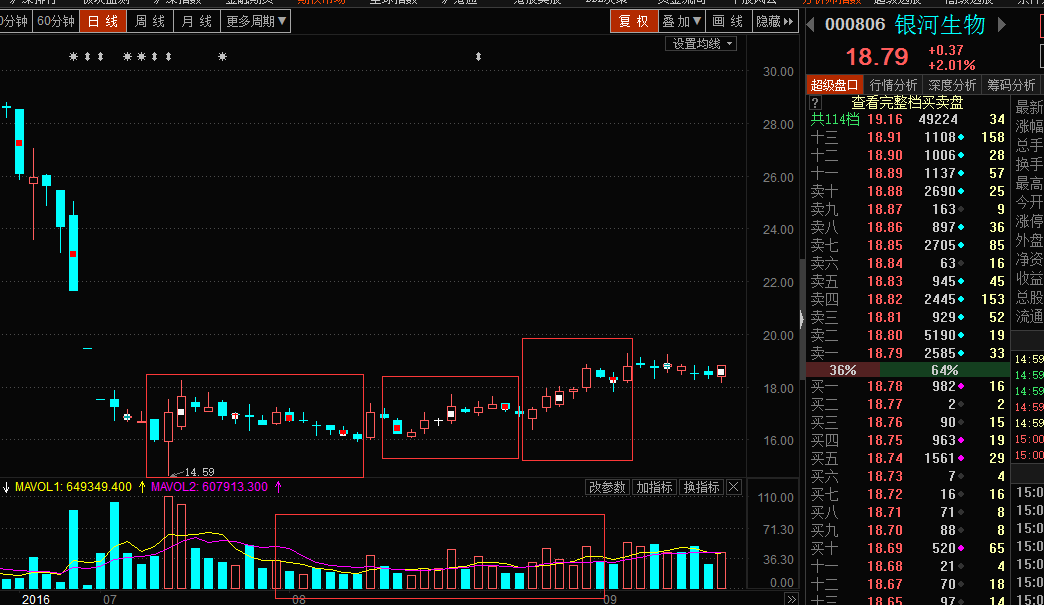This screenshot has width=1044, height=605.
Task: Open the 更多周期 period dropdown
Action: pos(256,21)
